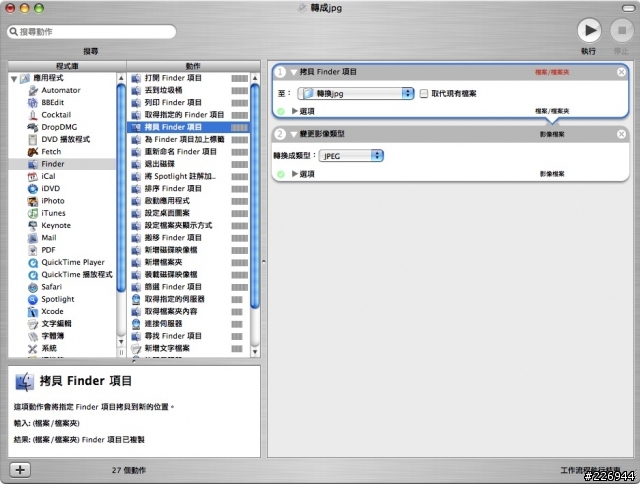
Task: Choose the 設定桌面圖案 action
Action: (188, 213)
